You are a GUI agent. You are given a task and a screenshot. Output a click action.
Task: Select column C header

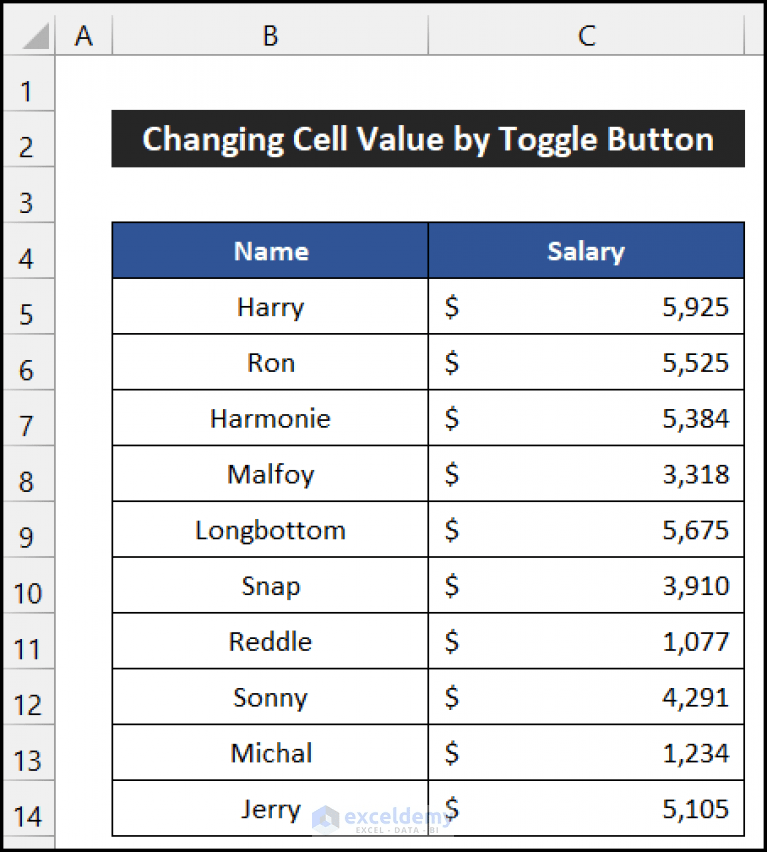(x=585, y=35)
